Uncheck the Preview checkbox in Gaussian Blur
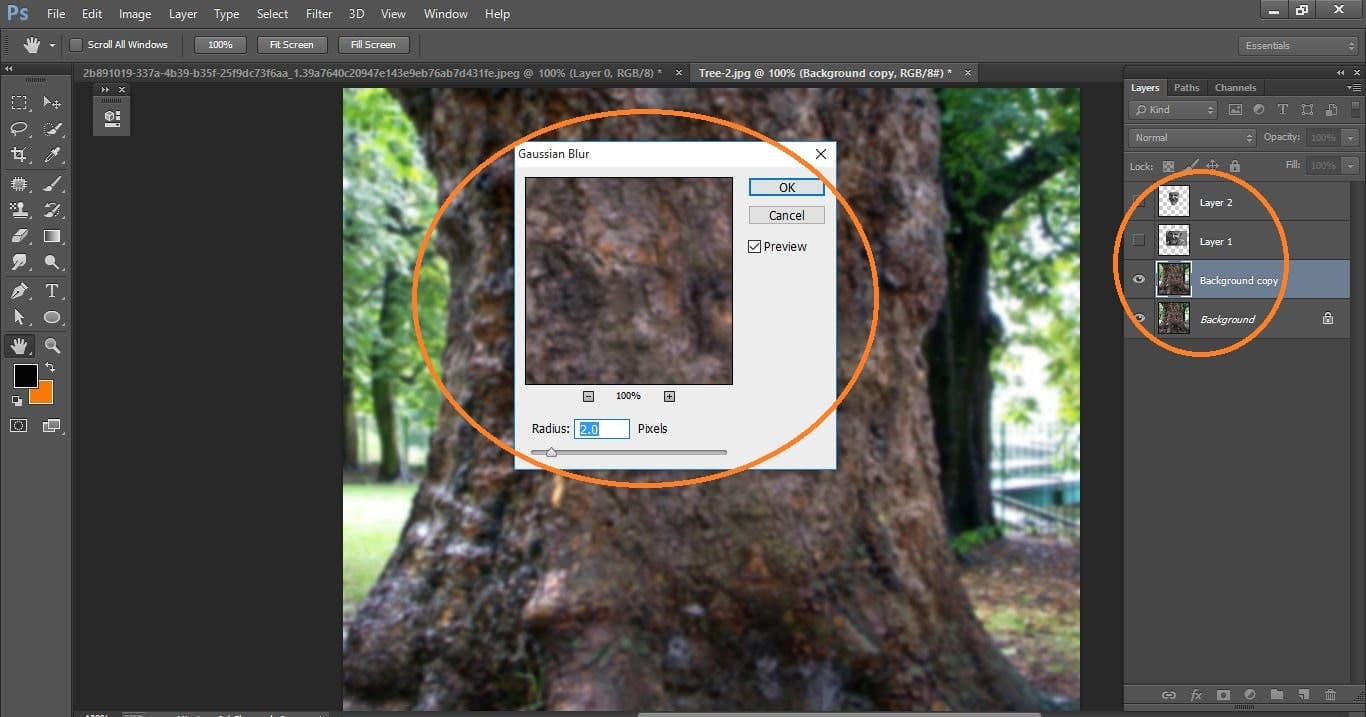The image size is (1366, 717). (755, 246)
